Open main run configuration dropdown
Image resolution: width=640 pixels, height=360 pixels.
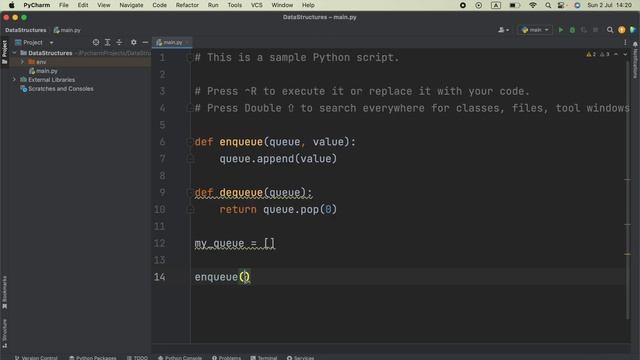tap(535, 30)
